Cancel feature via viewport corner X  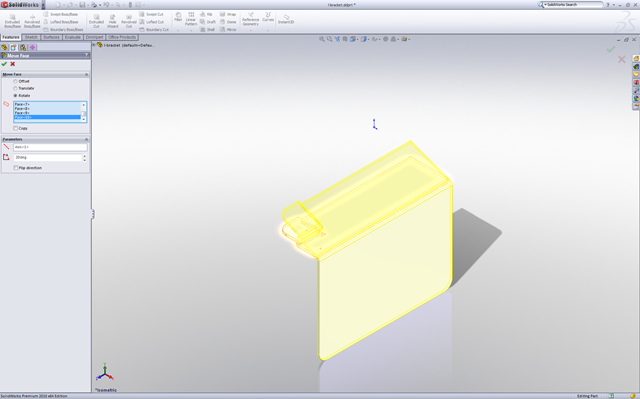(621, 60)
